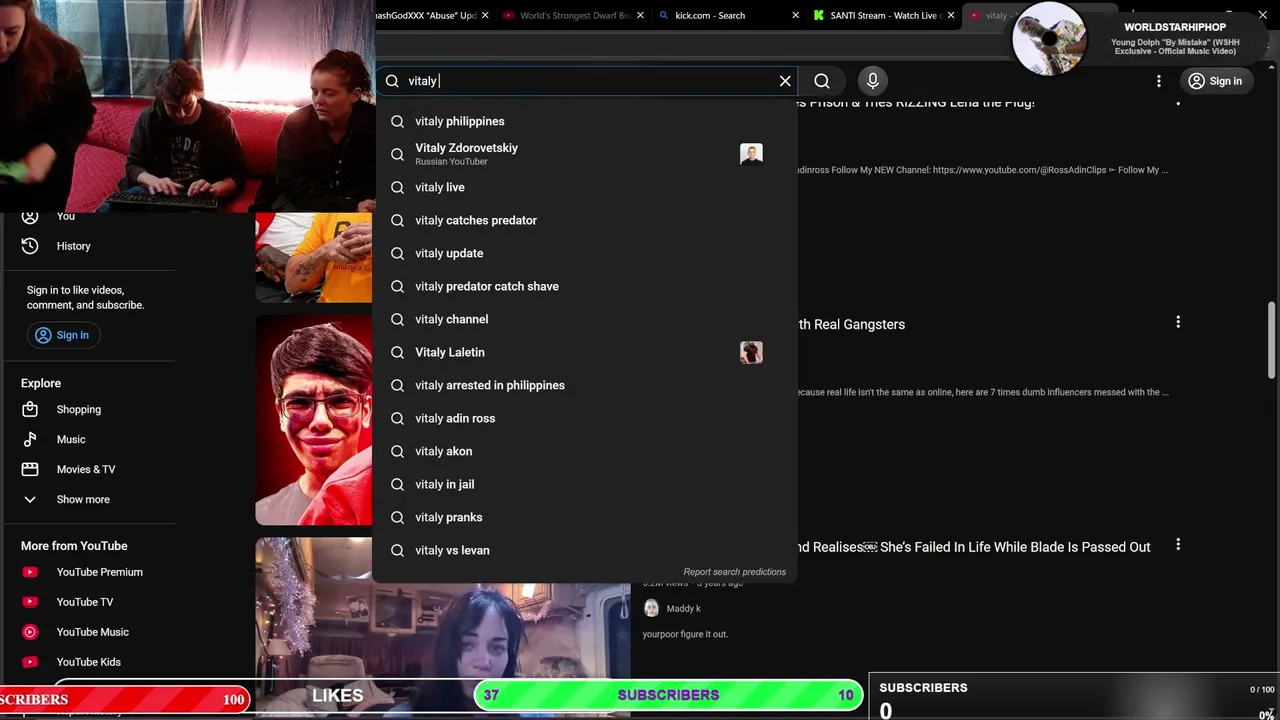Pick the vitaly akon suggestion
Screen dimensions: 1280x720
click(x=585, y=451)
